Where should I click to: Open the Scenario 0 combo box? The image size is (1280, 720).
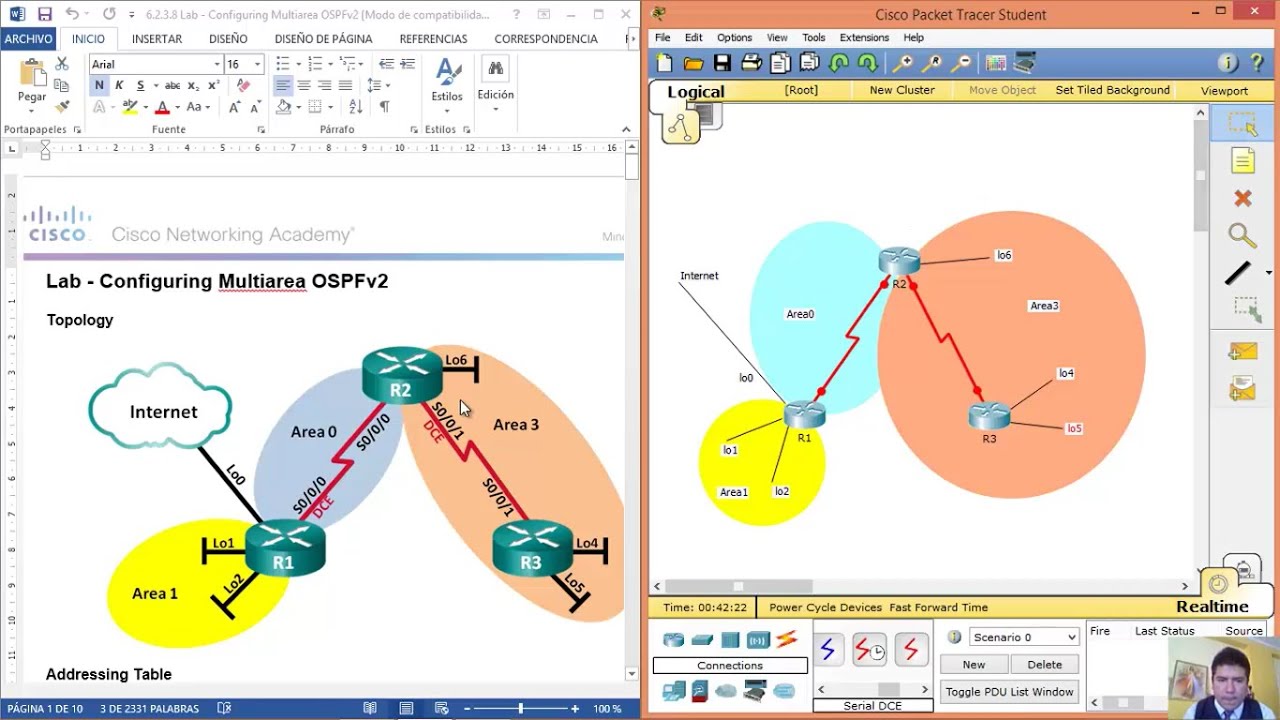1024,637
